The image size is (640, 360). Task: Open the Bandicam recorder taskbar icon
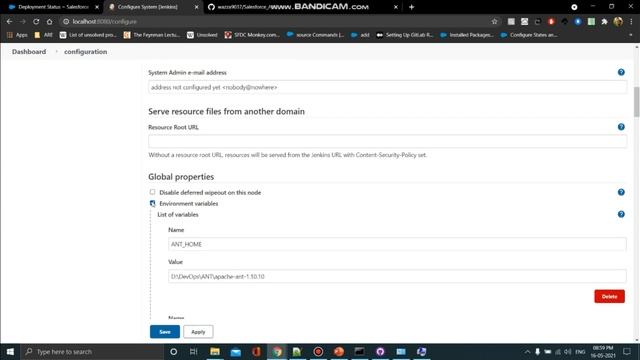coord(318,351)
